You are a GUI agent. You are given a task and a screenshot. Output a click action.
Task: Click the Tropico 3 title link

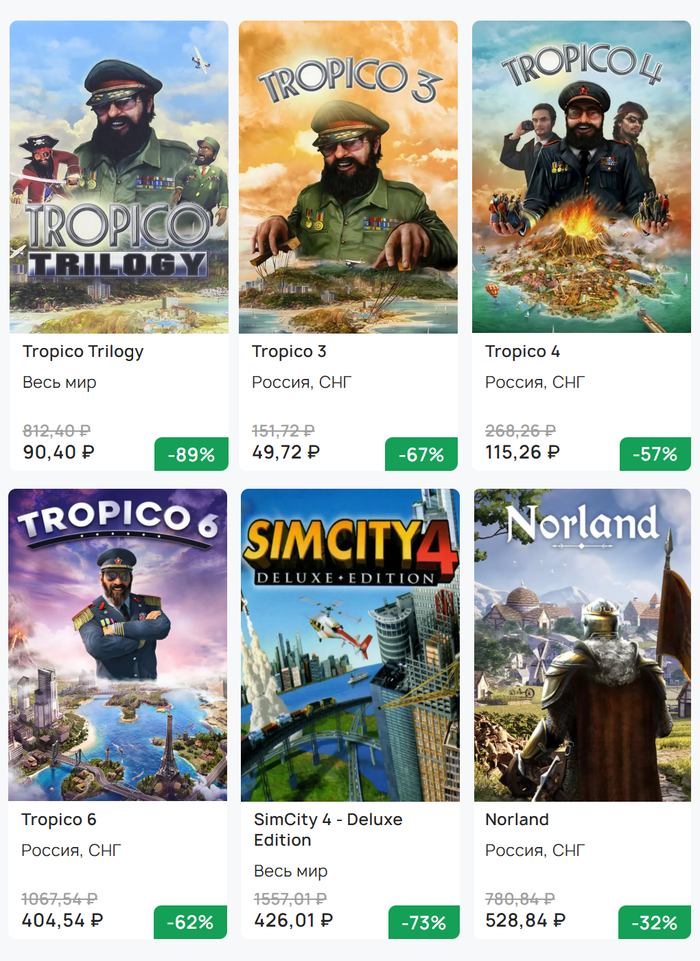pyautogui.click(x=289, y=352)
